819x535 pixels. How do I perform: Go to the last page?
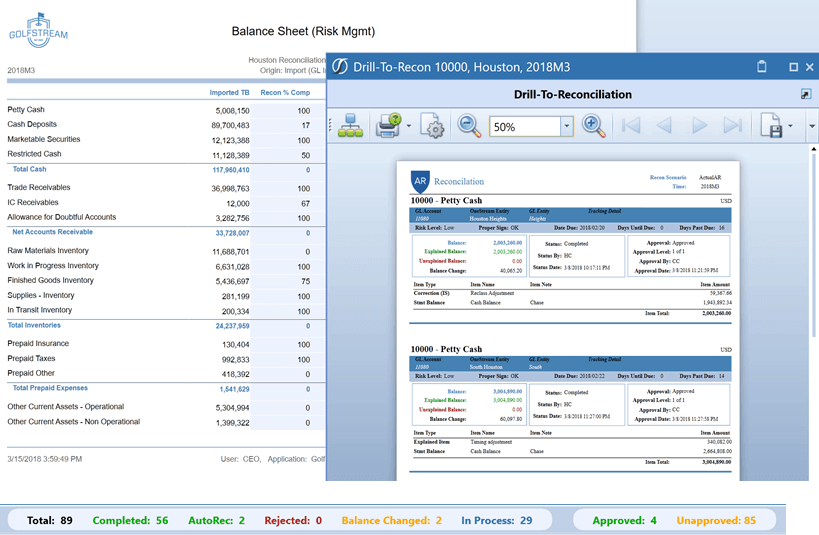pyautogui.click(x=732, y=126)
